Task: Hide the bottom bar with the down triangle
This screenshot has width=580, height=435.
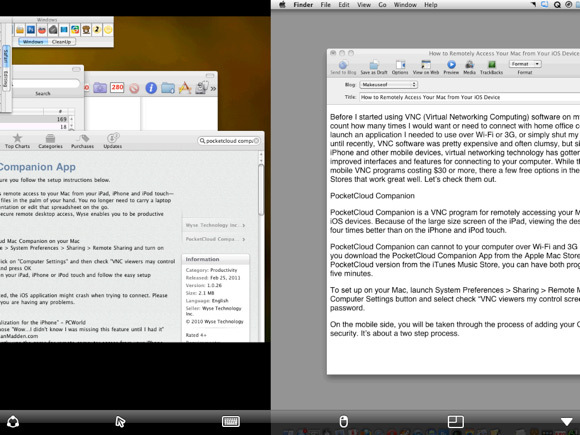Action: pos(566,421)
